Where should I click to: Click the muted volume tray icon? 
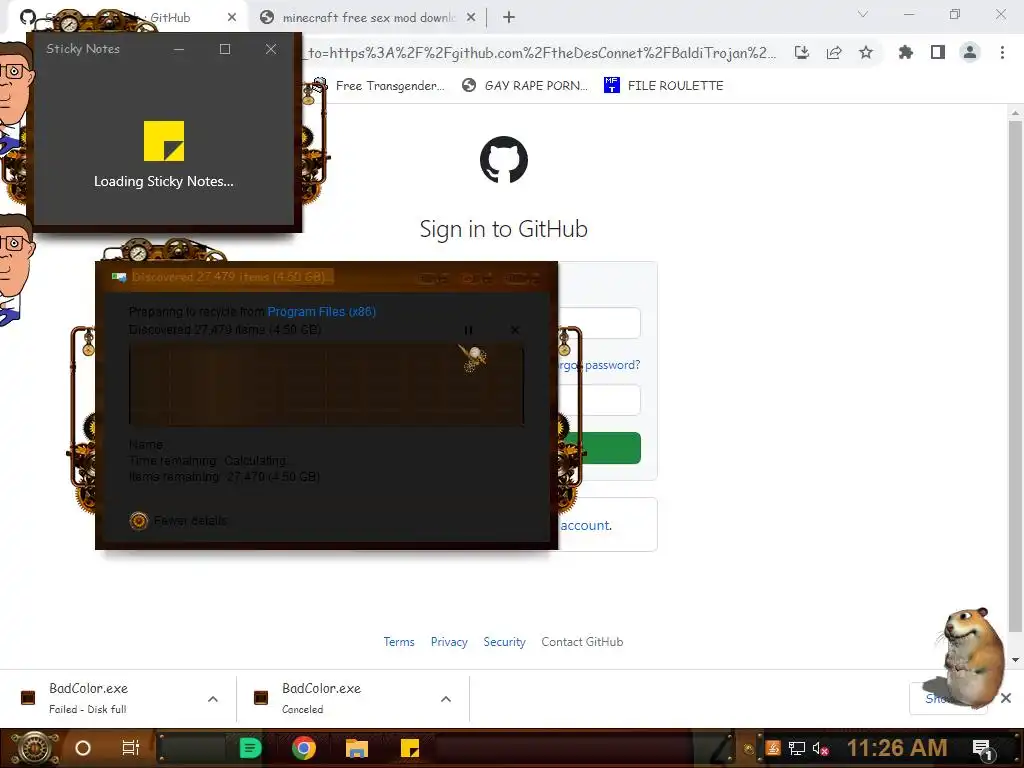click(820, 748)
